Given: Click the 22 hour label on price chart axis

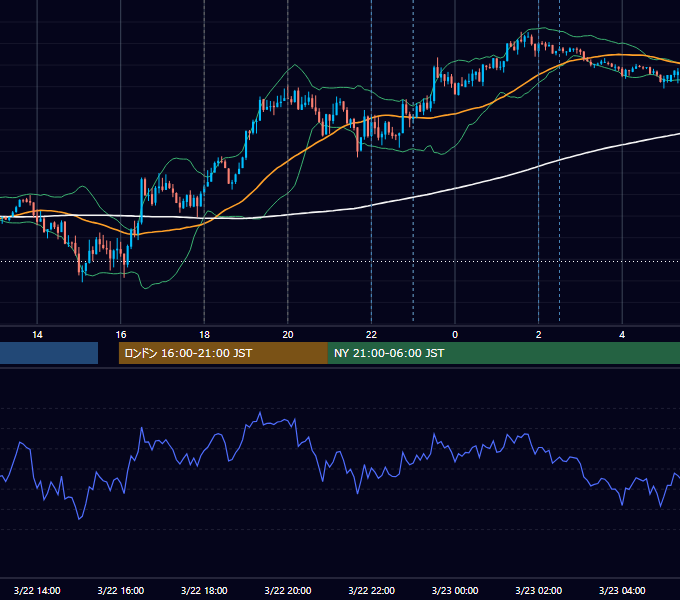Looking at the screenshot, I should click(371, 335).
